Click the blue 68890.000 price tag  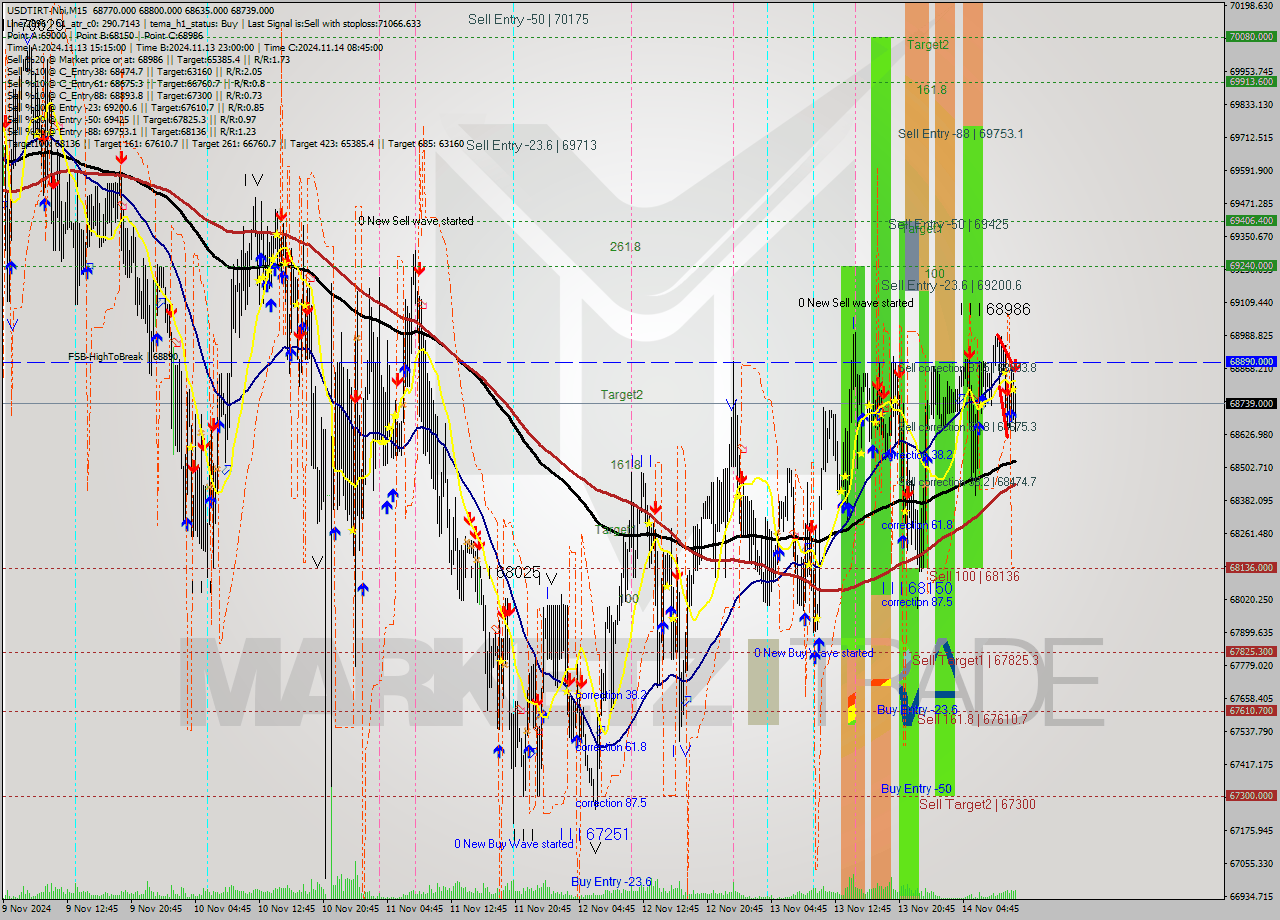pos(1250,361)
